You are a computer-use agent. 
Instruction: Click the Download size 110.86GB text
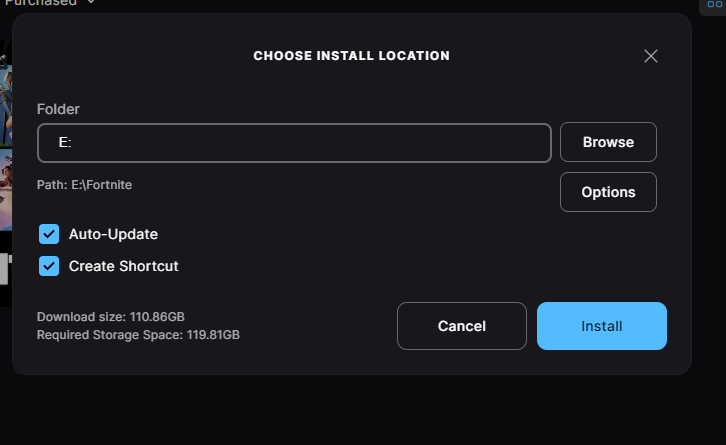(111, 317)
